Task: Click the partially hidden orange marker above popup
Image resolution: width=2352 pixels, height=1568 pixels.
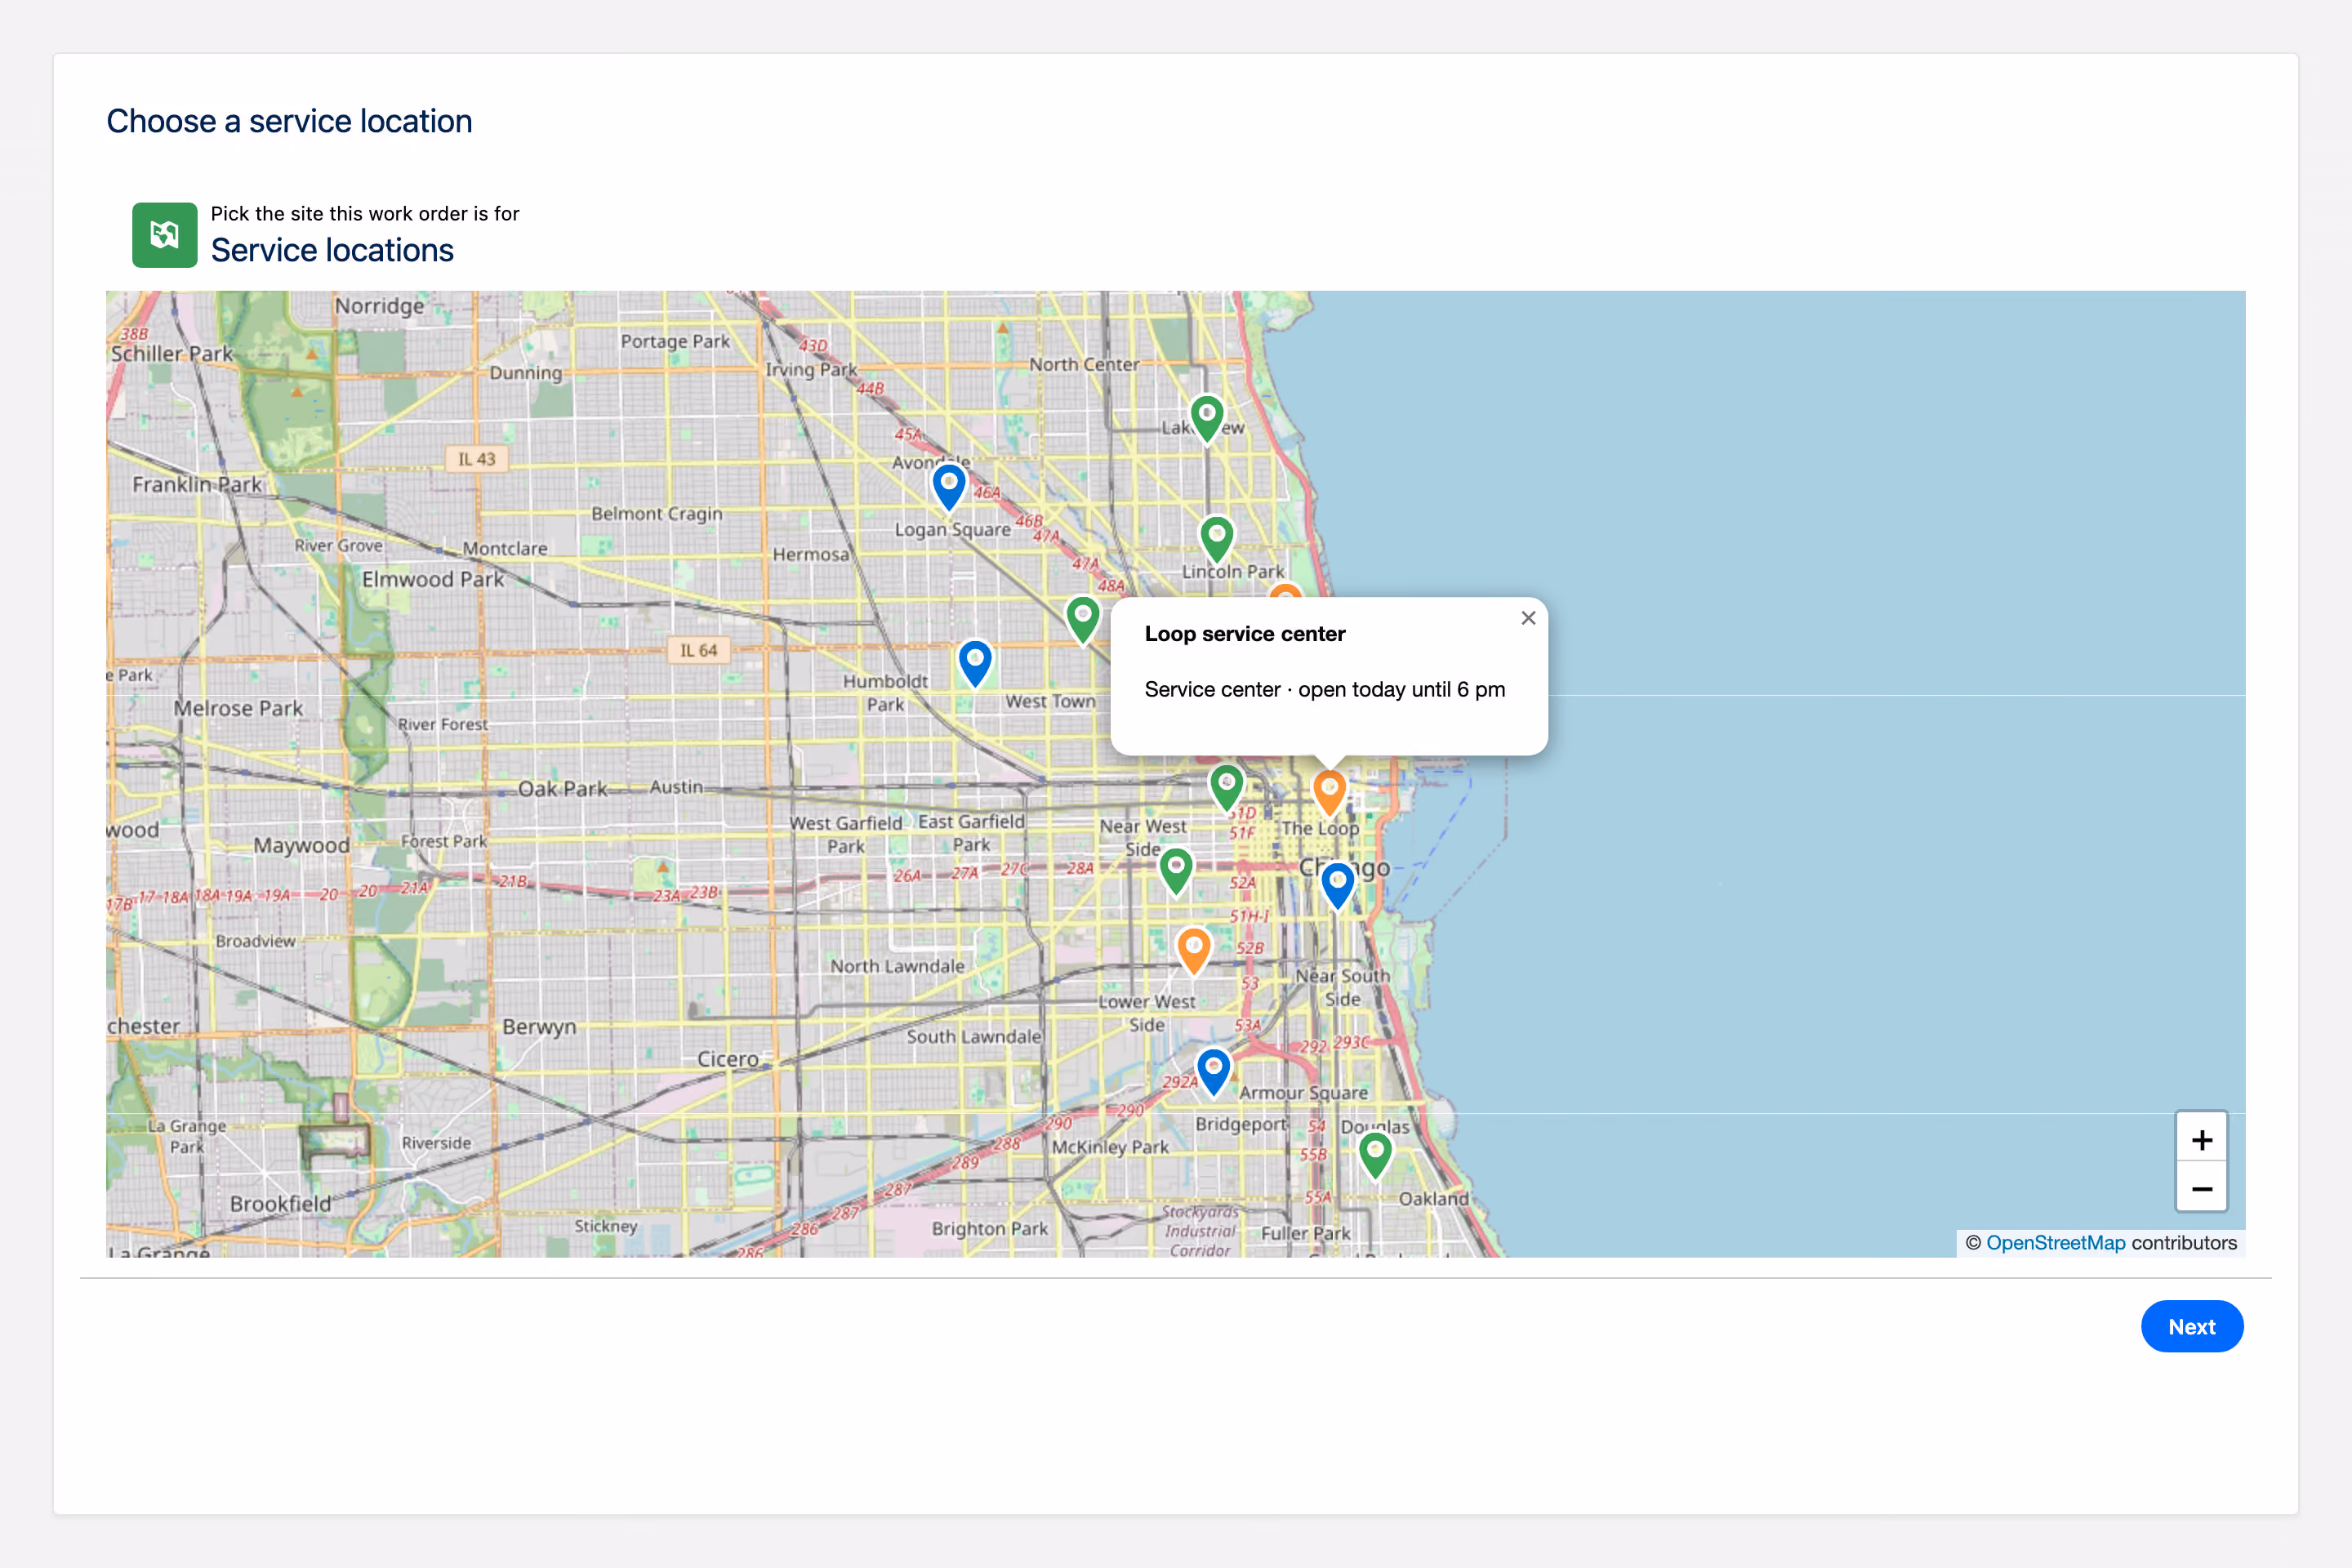Action: point(1286,591)
